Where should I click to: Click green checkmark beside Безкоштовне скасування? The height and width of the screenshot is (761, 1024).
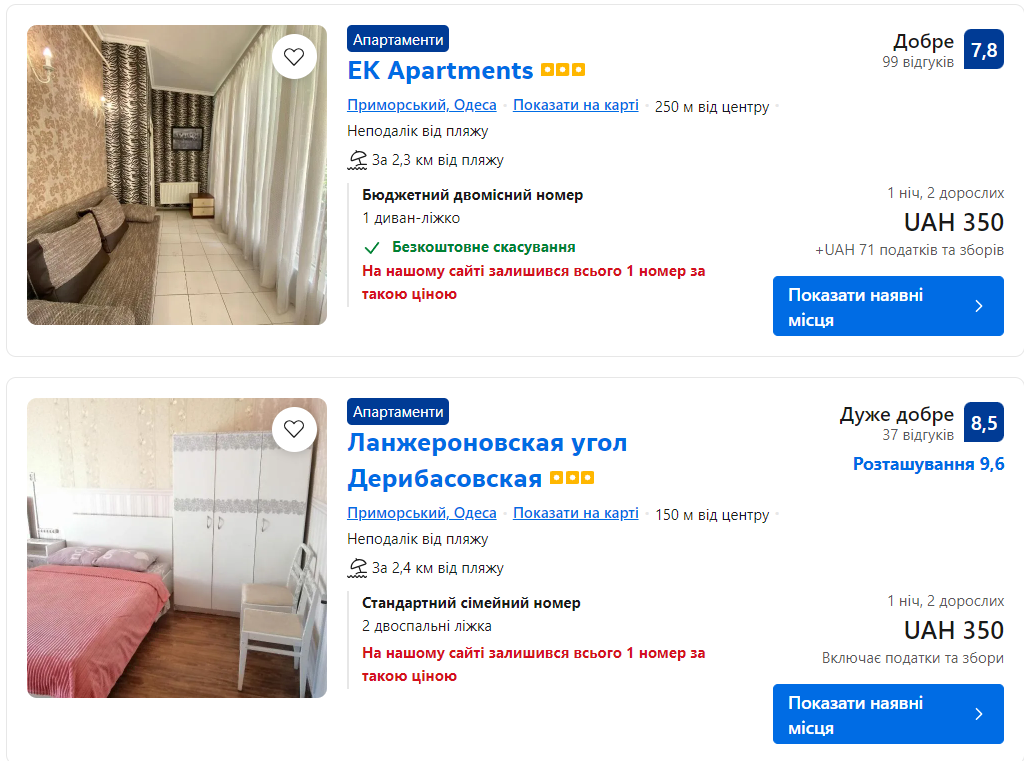372,247
